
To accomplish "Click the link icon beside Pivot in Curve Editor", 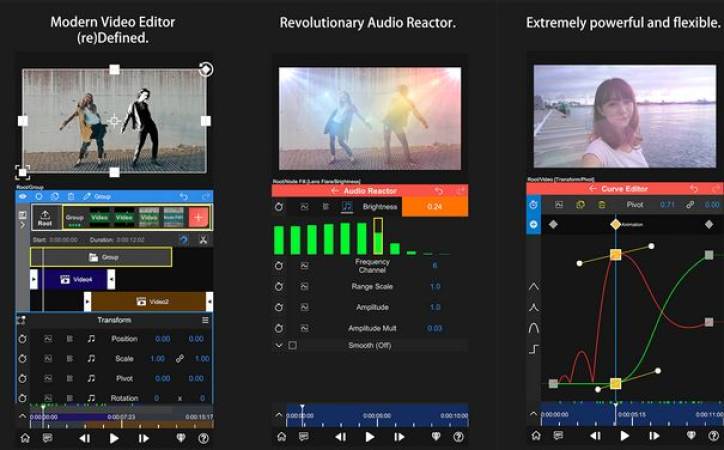I will (x=691, y=205).
